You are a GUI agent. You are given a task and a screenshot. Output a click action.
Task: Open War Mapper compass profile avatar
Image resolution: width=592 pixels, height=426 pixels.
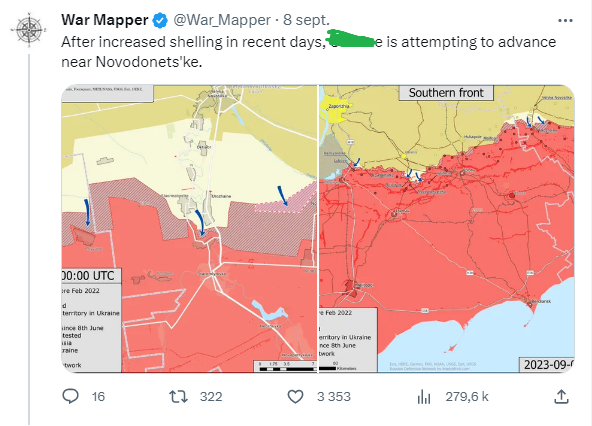pyautogui.click(x=29, y=30)
